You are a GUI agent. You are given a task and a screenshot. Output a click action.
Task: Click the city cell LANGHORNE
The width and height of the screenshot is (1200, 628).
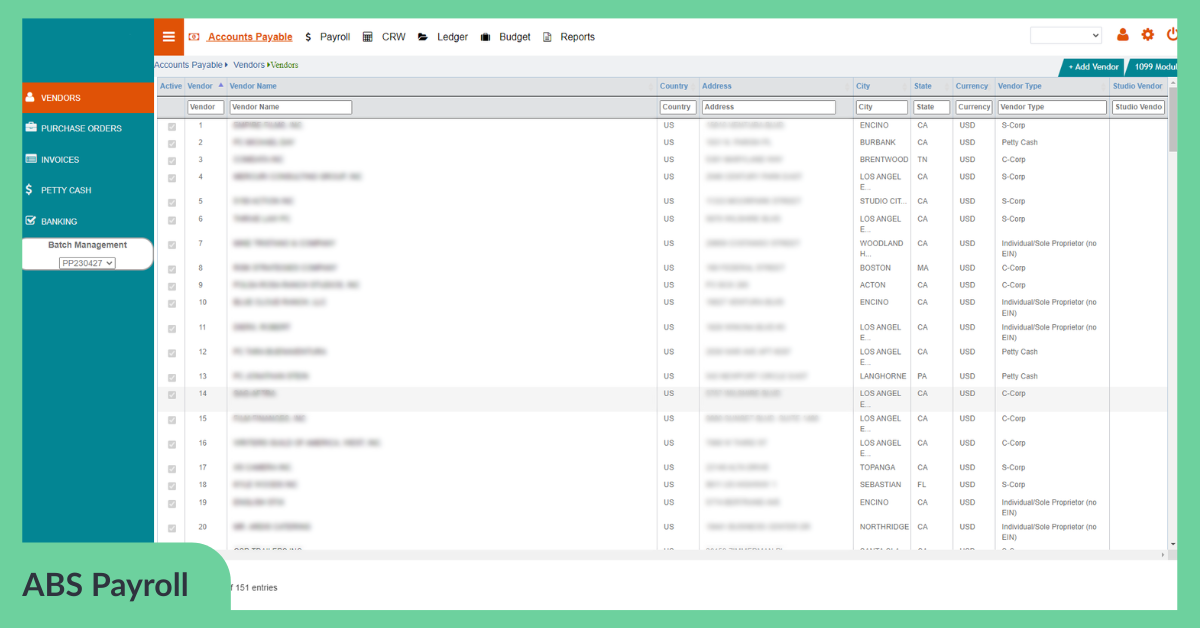tap(883, 376)
